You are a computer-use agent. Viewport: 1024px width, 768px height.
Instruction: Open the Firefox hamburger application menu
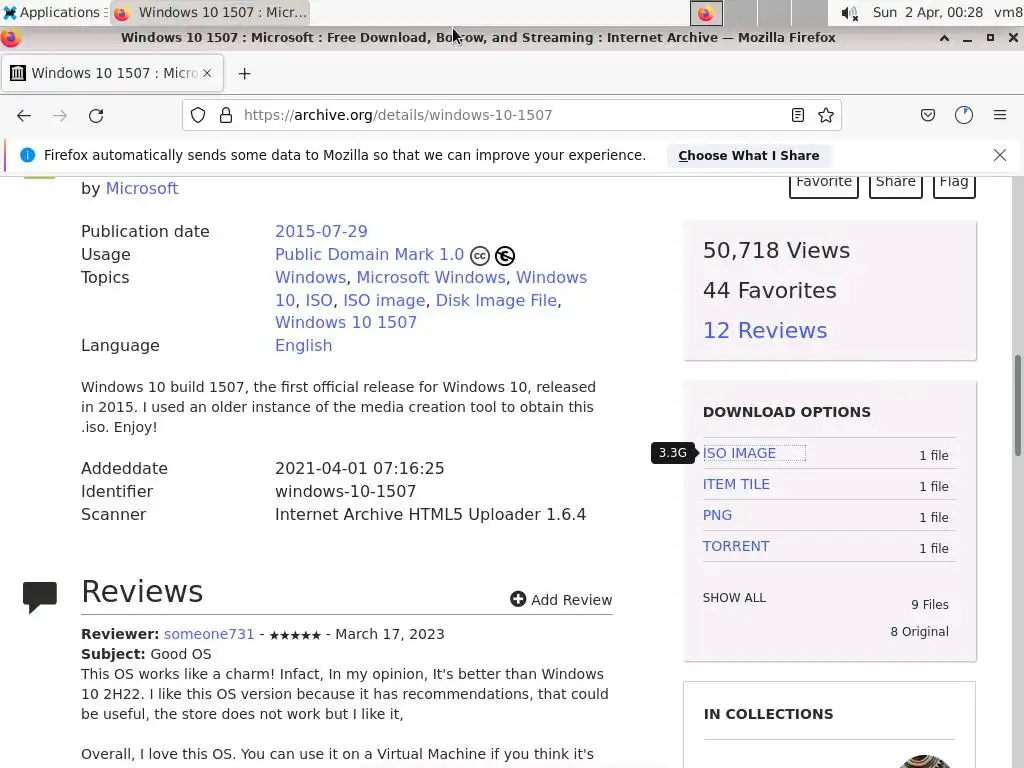coord(1000,116)
